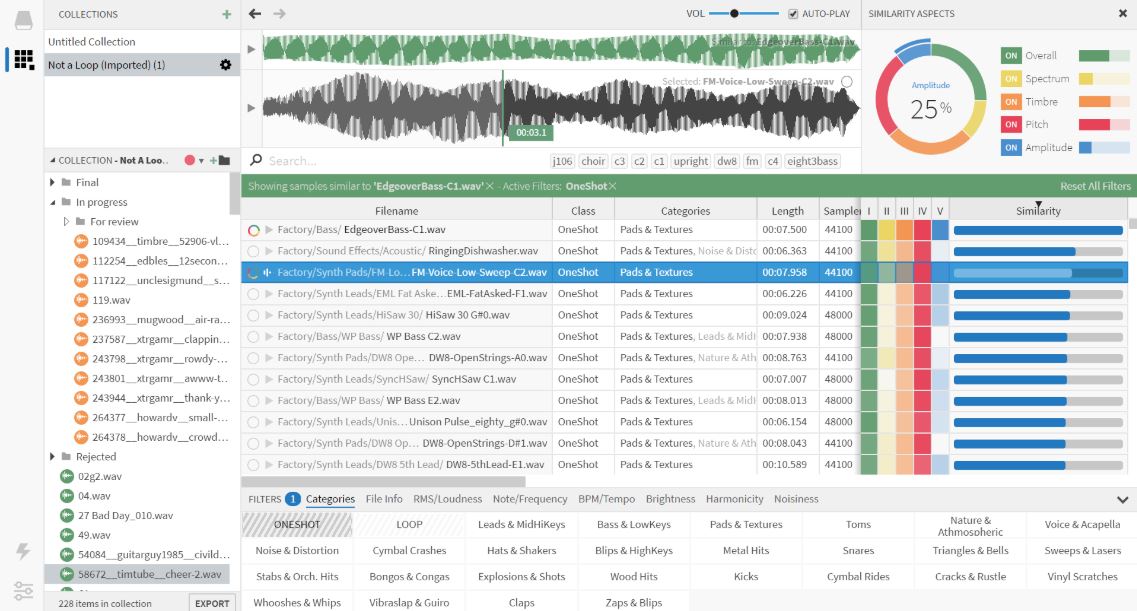Image resolution: width=1137 pixels, height=611 pixels.
Task: Navigate back with left arrow
Action: pos(255,13)
